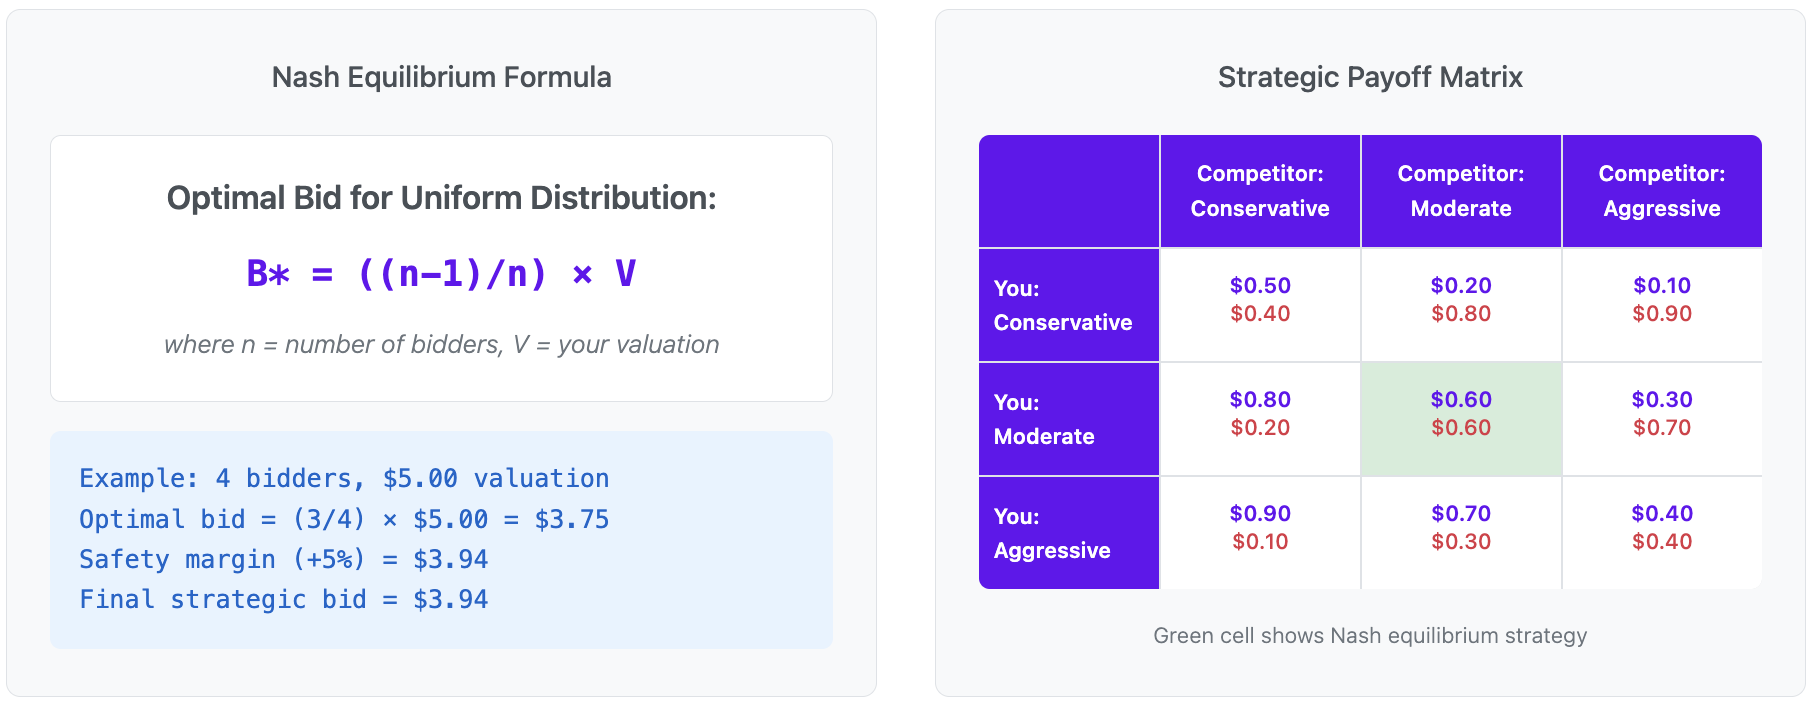The image size is (1818, 706).
Task: Select the "Competitor: Aggressive" column header
Action: pyautogui.click(x=1662, y=191)
